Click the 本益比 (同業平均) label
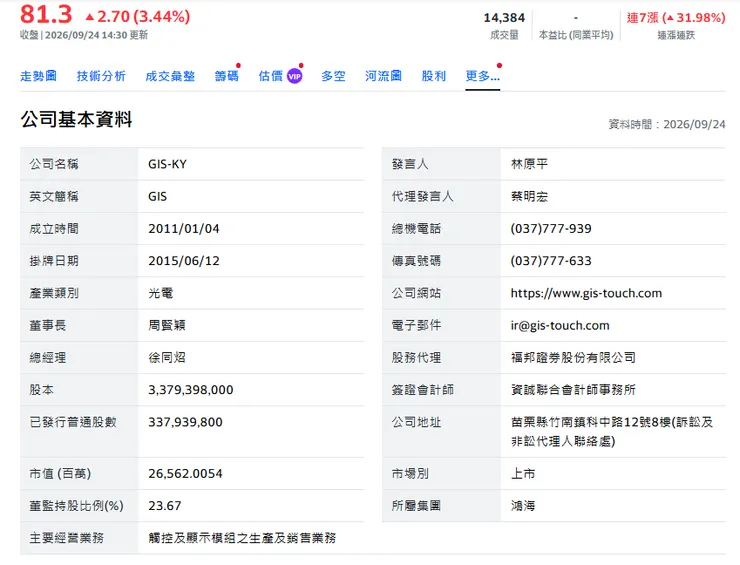Viewport: 740px width, 565px height. [576, 35]
